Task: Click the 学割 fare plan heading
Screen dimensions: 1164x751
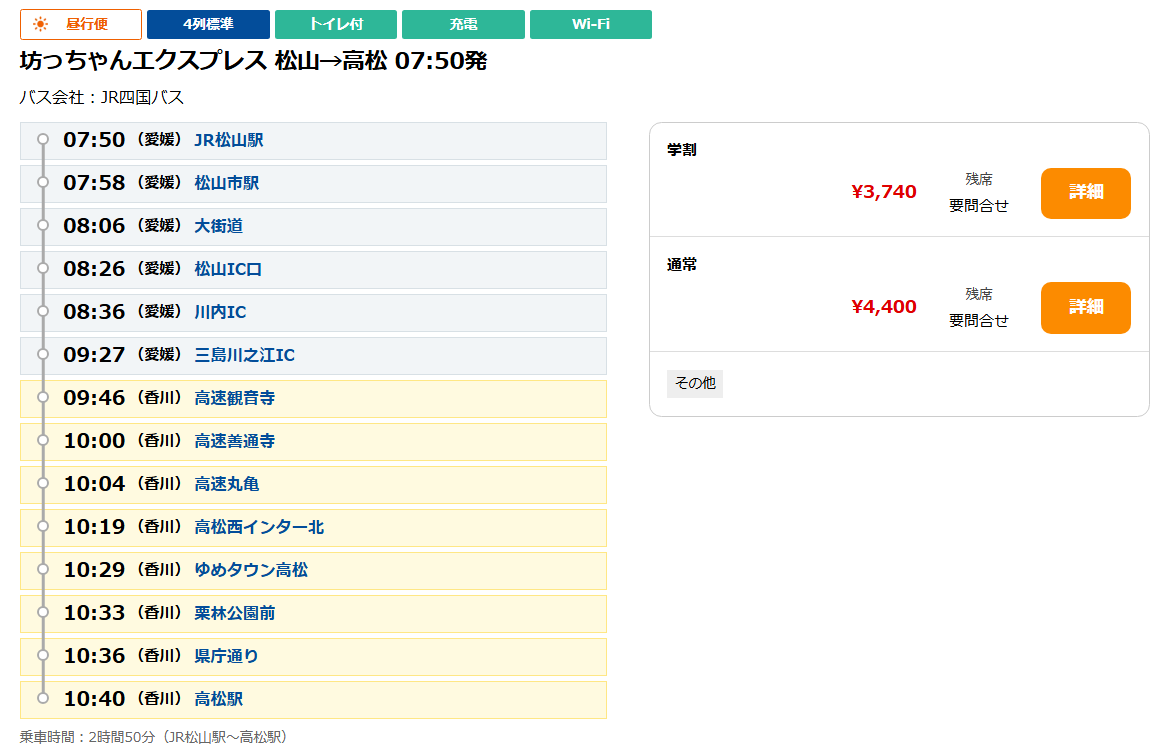Action: point(681,150)
